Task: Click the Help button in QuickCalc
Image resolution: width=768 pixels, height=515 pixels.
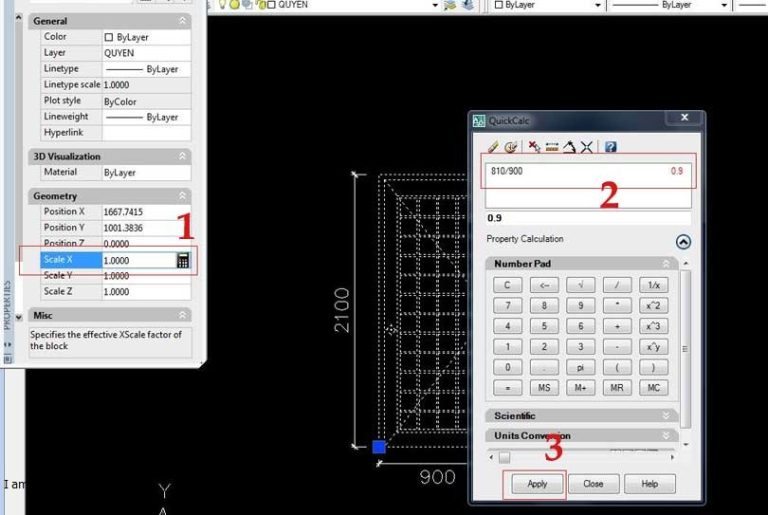Action: (x=649, y=484)
